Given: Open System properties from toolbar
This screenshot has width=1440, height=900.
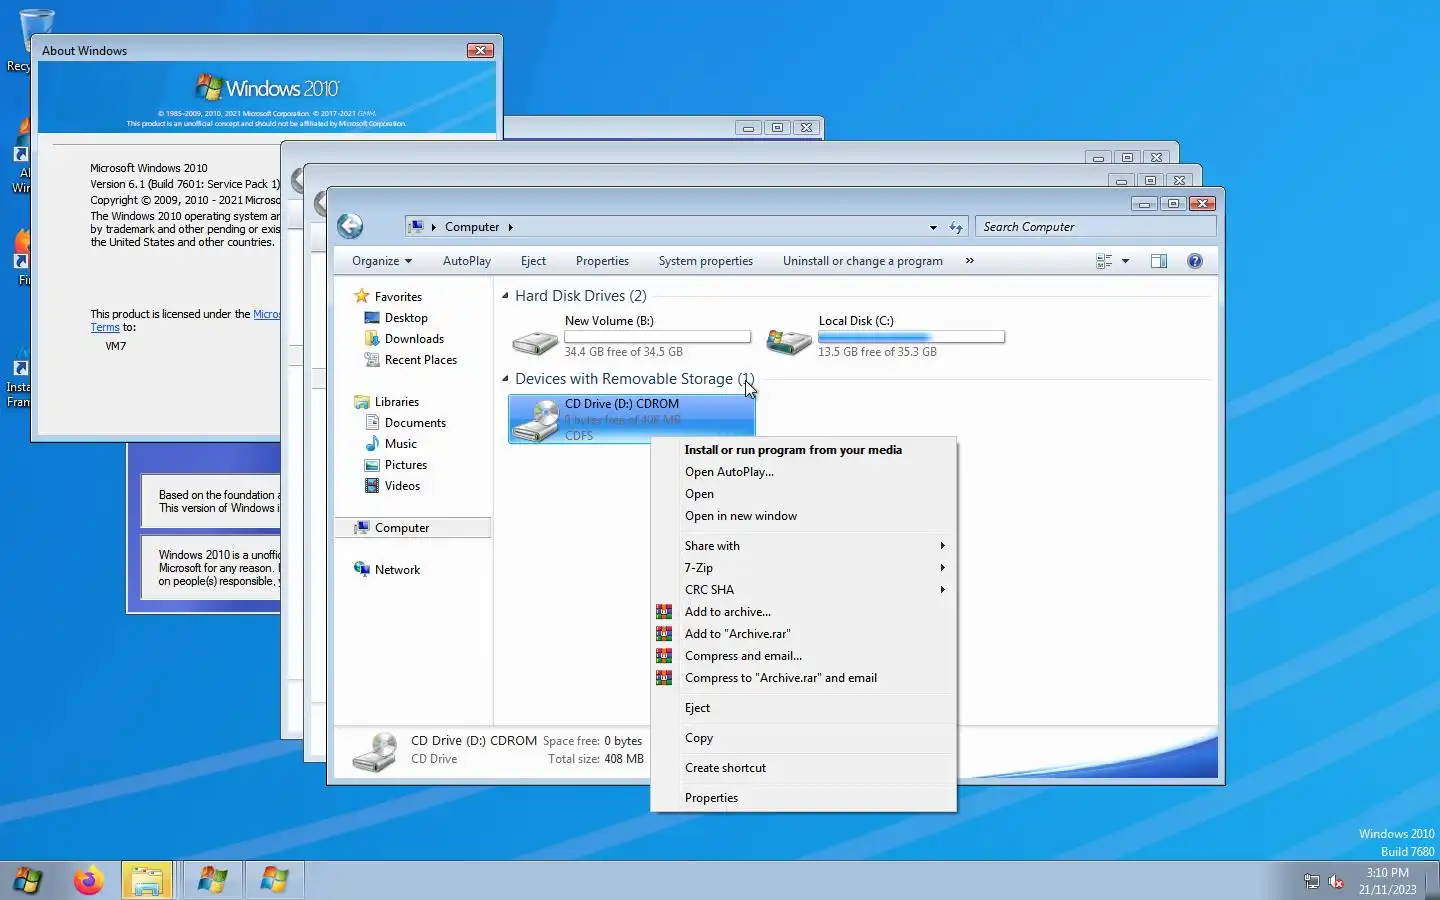Looking at the screenshot, I should point(706,261).
